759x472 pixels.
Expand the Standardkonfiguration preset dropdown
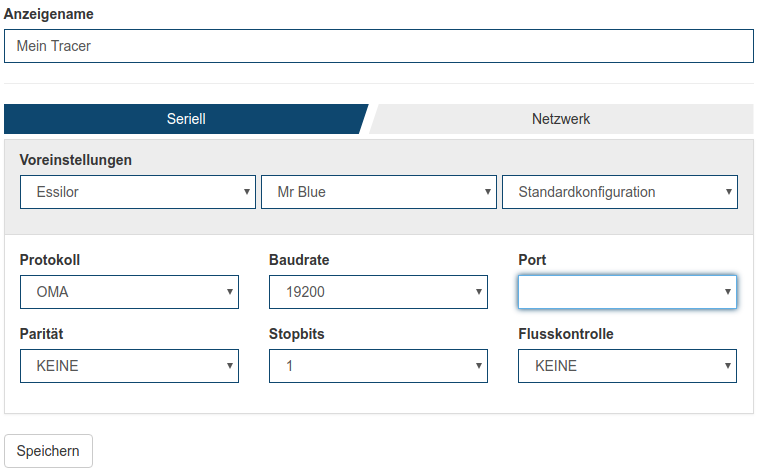coord(619,192)
